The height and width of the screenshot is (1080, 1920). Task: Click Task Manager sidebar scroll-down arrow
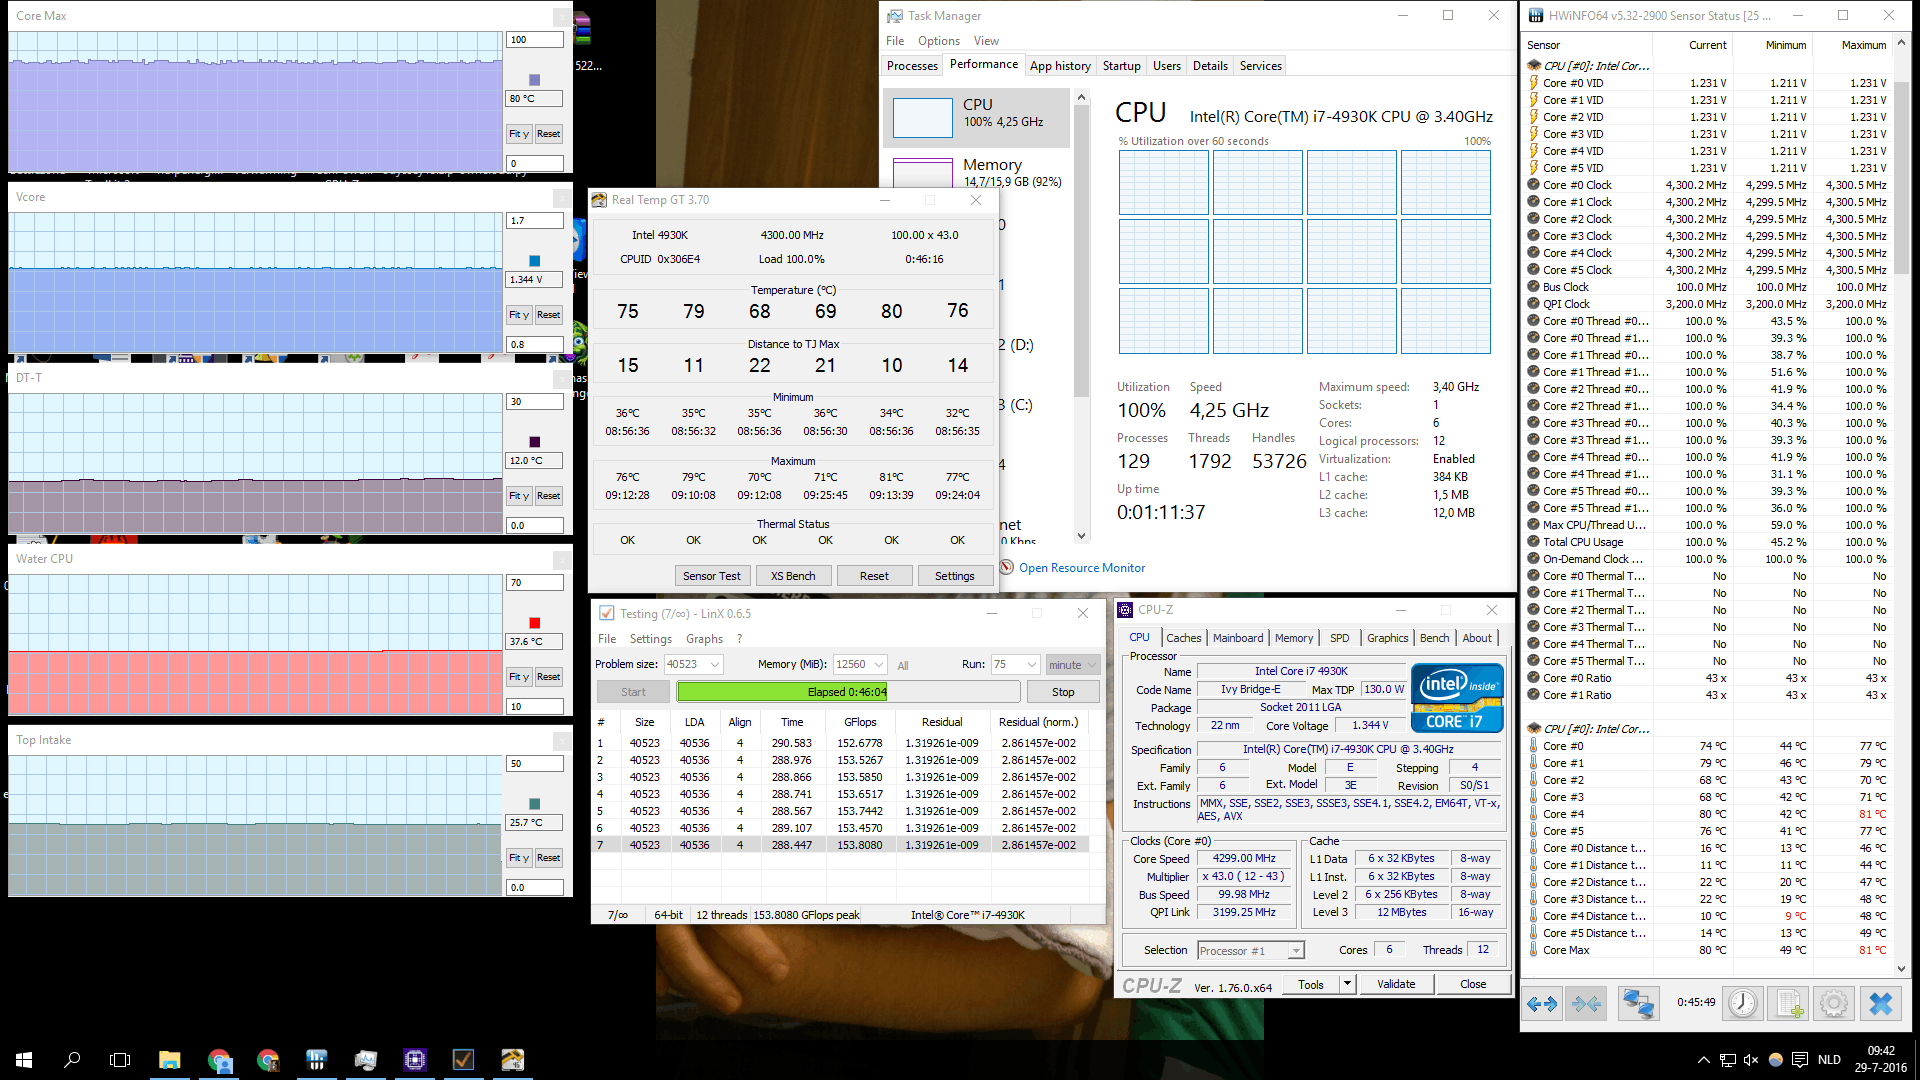click(x=1081, y=536)
